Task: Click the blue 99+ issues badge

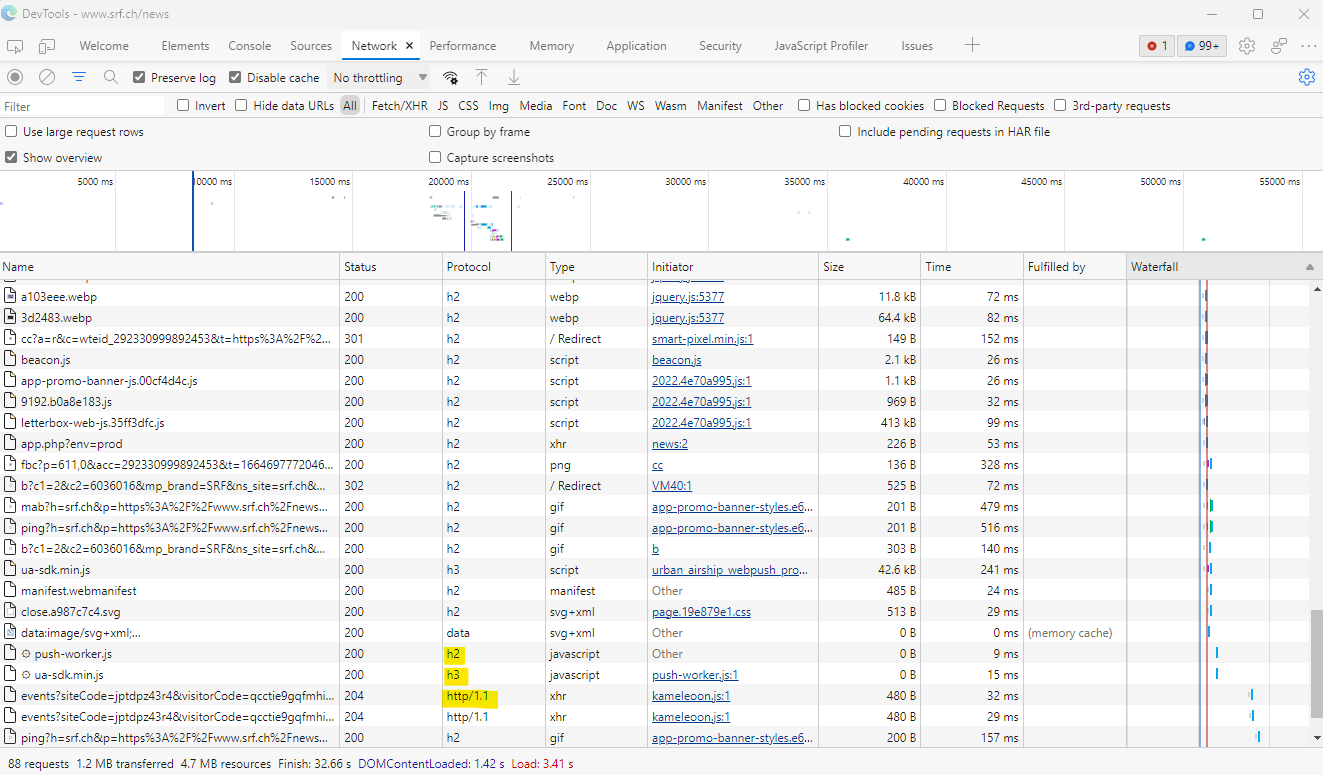Action: [1202, 46]
